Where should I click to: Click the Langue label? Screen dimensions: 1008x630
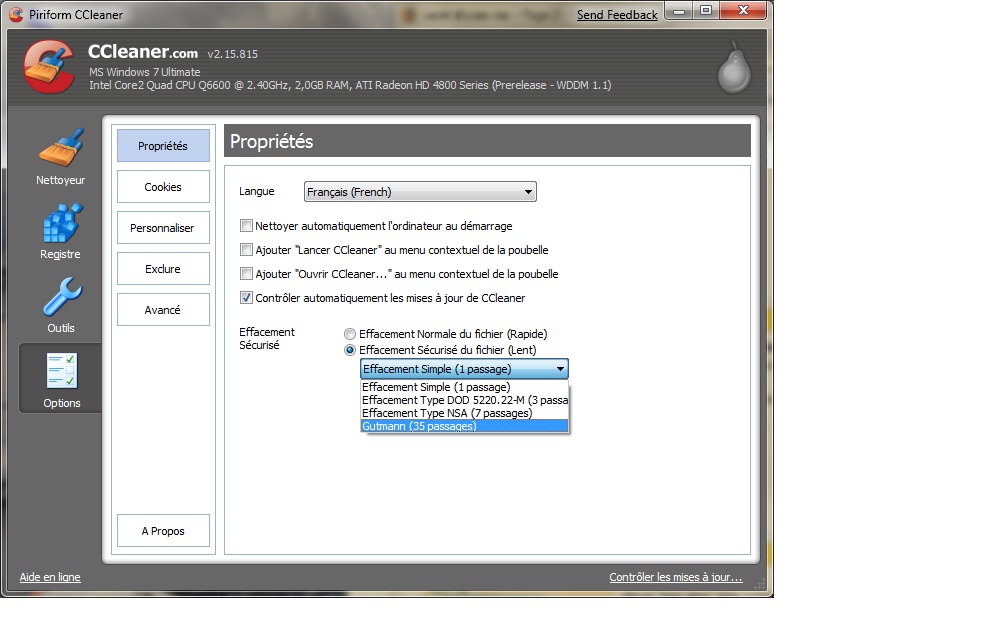pyautogui.click(x=256, y=191)
